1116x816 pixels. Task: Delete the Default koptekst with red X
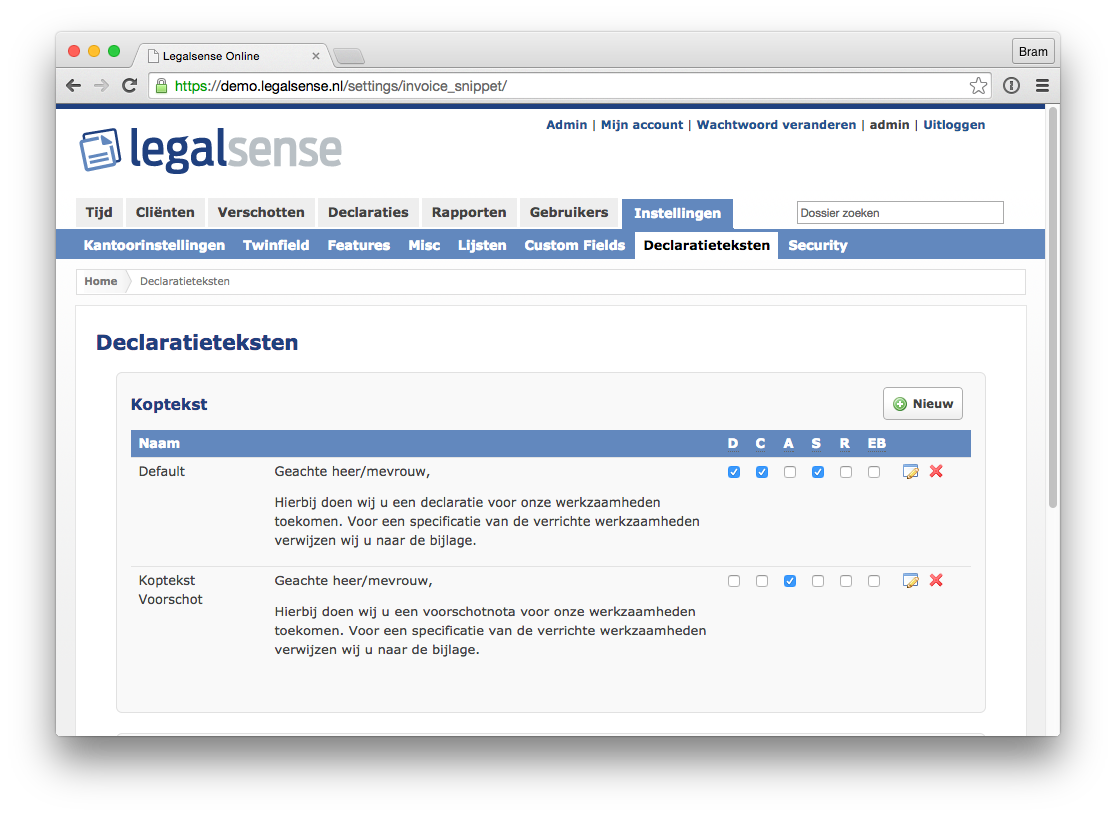[x=936, y=471]
